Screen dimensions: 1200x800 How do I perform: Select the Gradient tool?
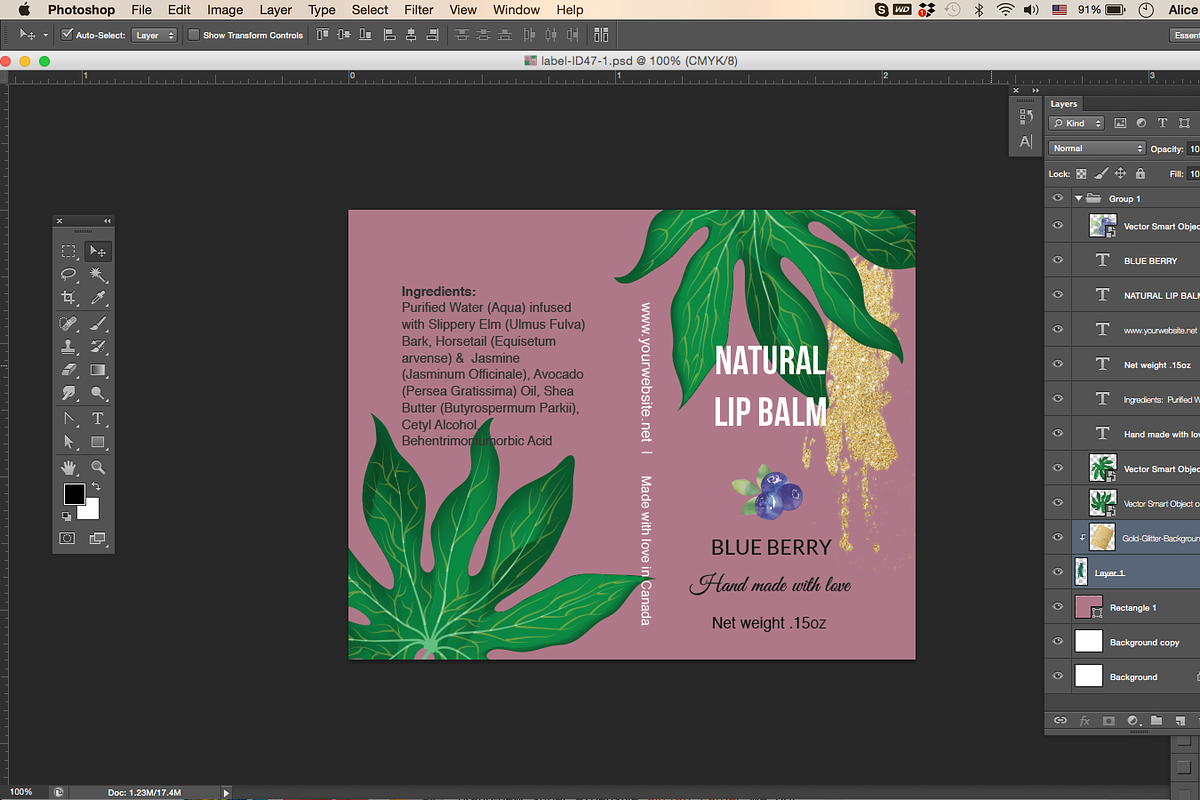point(98,370)
